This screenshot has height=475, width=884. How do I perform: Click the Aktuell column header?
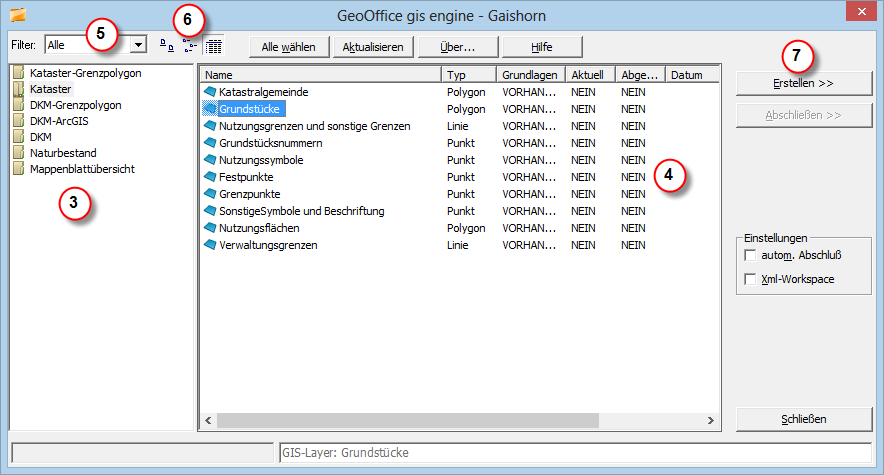(590, 74)
